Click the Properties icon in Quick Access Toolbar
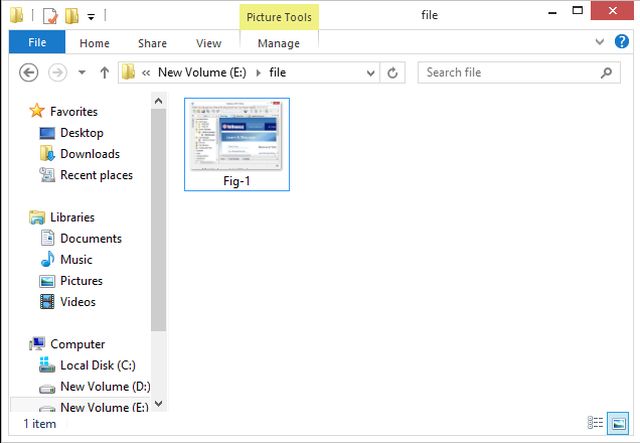 point(50,16)
